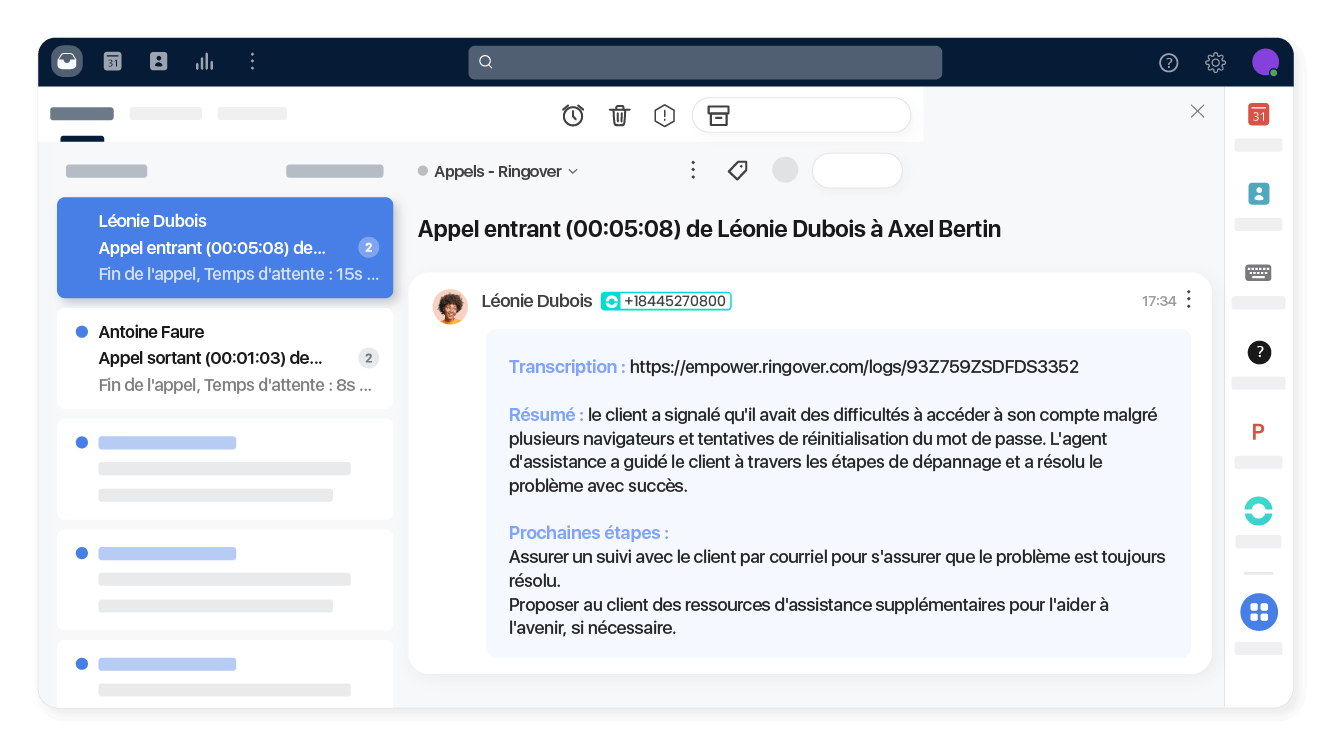
Task: Open the Calendar icon in the top bar
Action: [112, 61]
